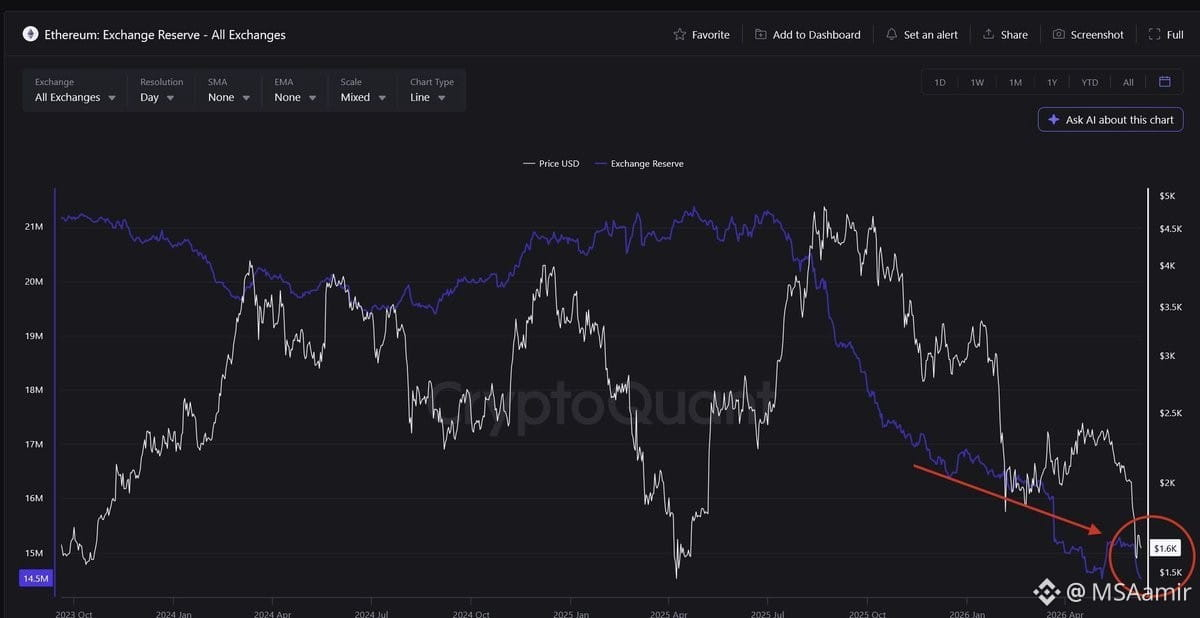Click Ask AI about this chart

(1111, 120)
